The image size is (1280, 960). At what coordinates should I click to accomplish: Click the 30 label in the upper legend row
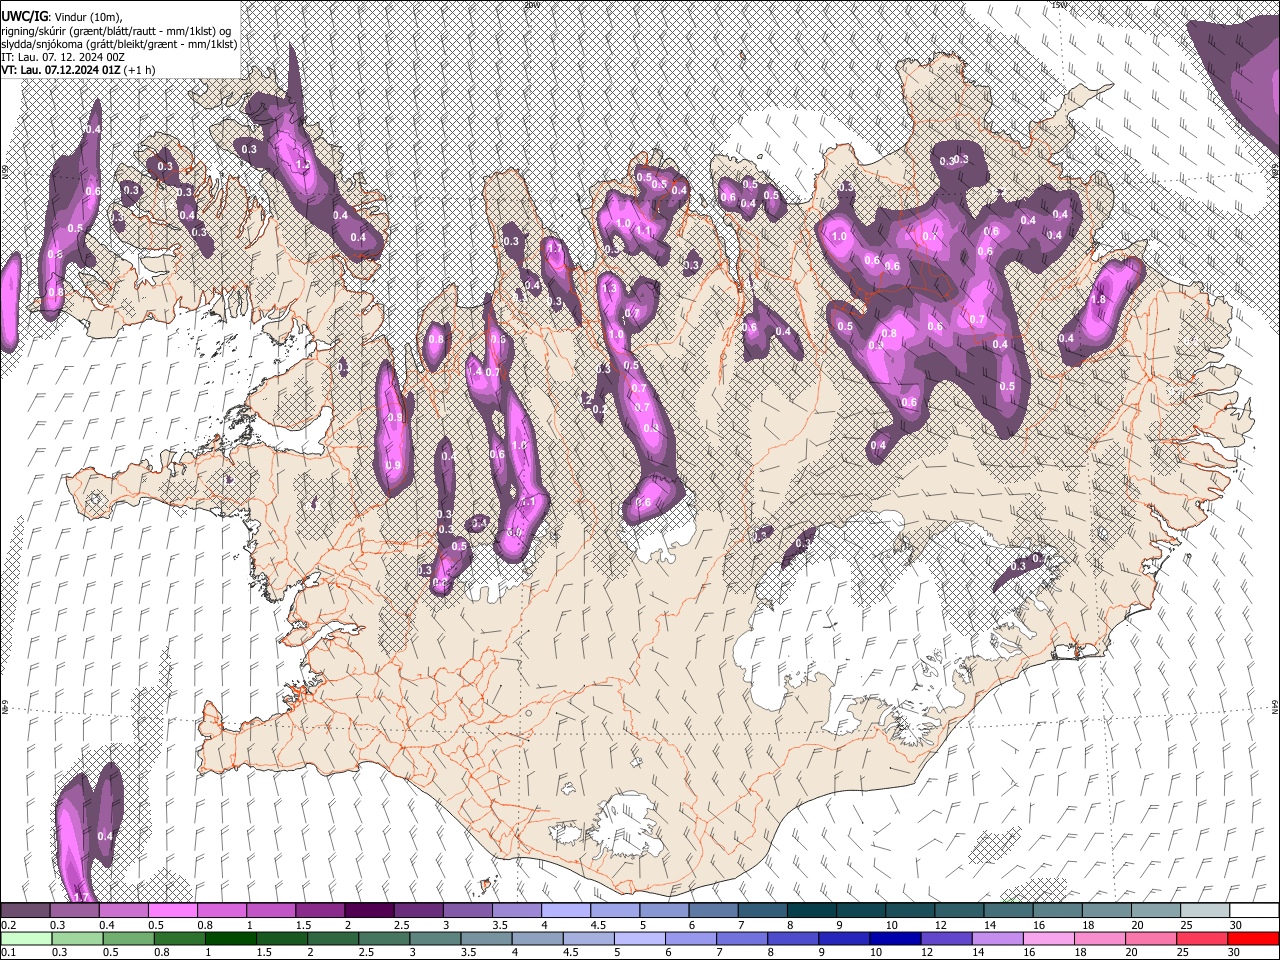1236,925
